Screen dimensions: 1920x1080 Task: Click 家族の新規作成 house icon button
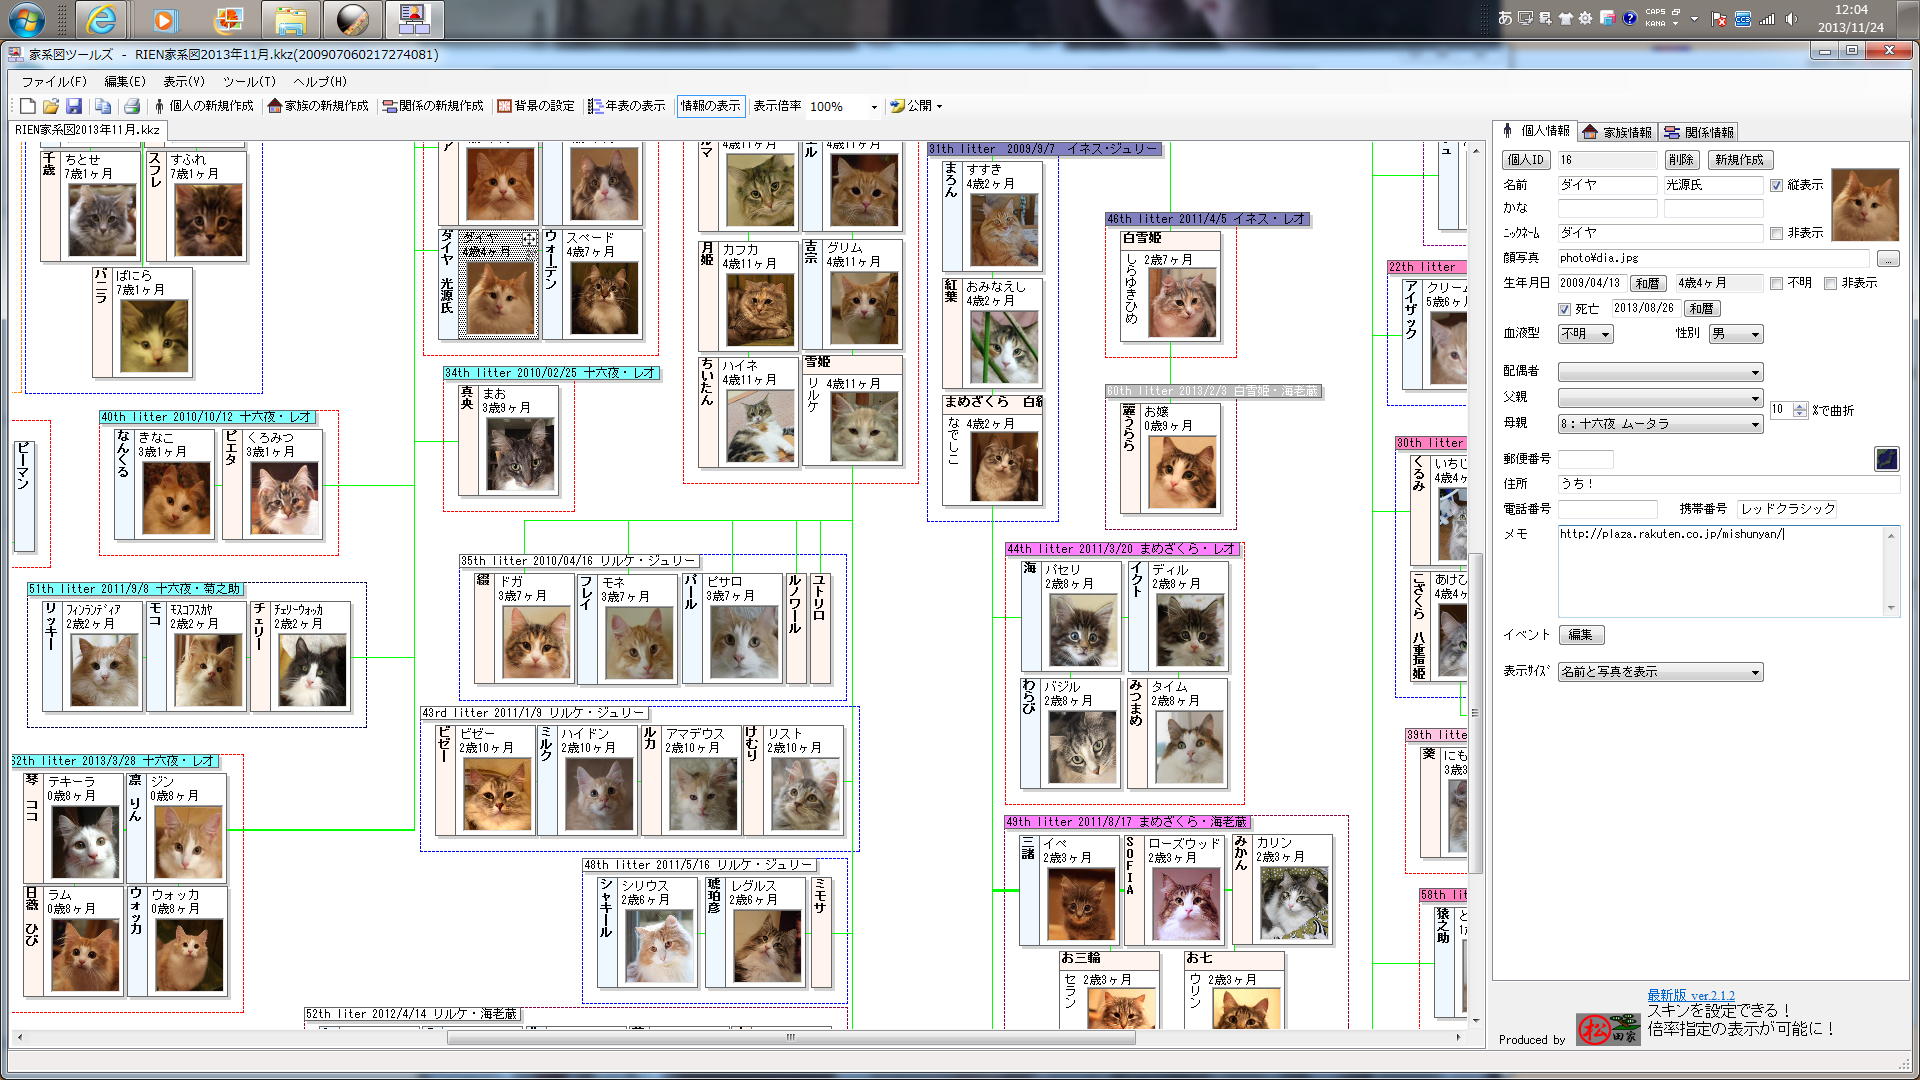tap(319, 106)
